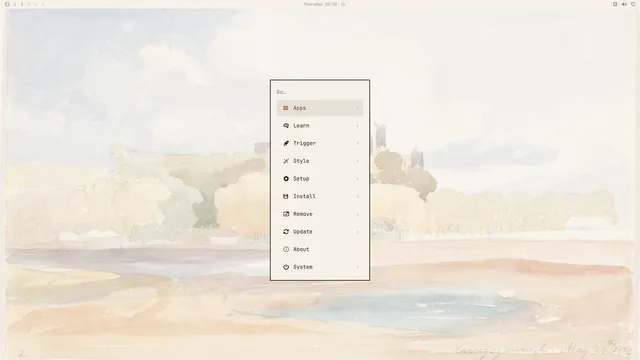Click the Install package icon

tap(286, 196)
